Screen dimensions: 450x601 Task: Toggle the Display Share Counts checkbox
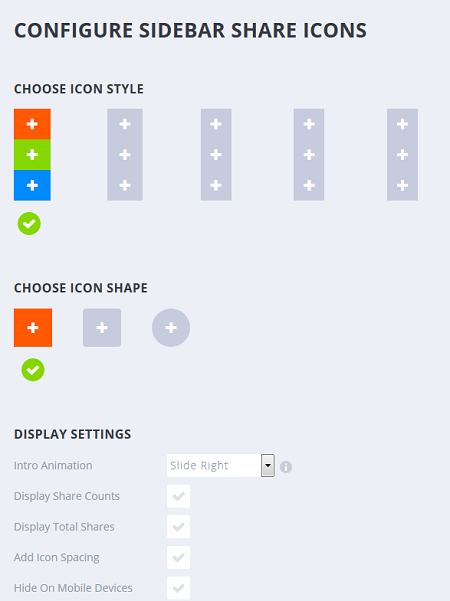tap(179, 496)
